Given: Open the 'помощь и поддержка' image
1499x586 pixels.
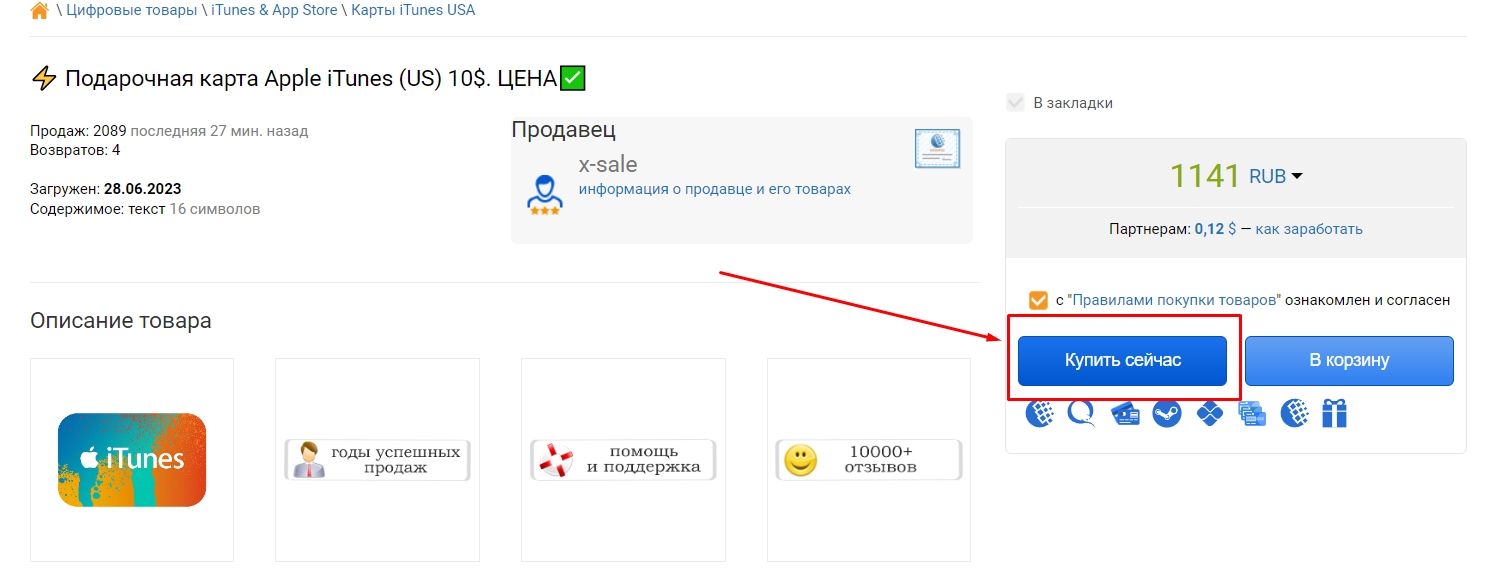Looking at the screenshot, I should [623, 460].
